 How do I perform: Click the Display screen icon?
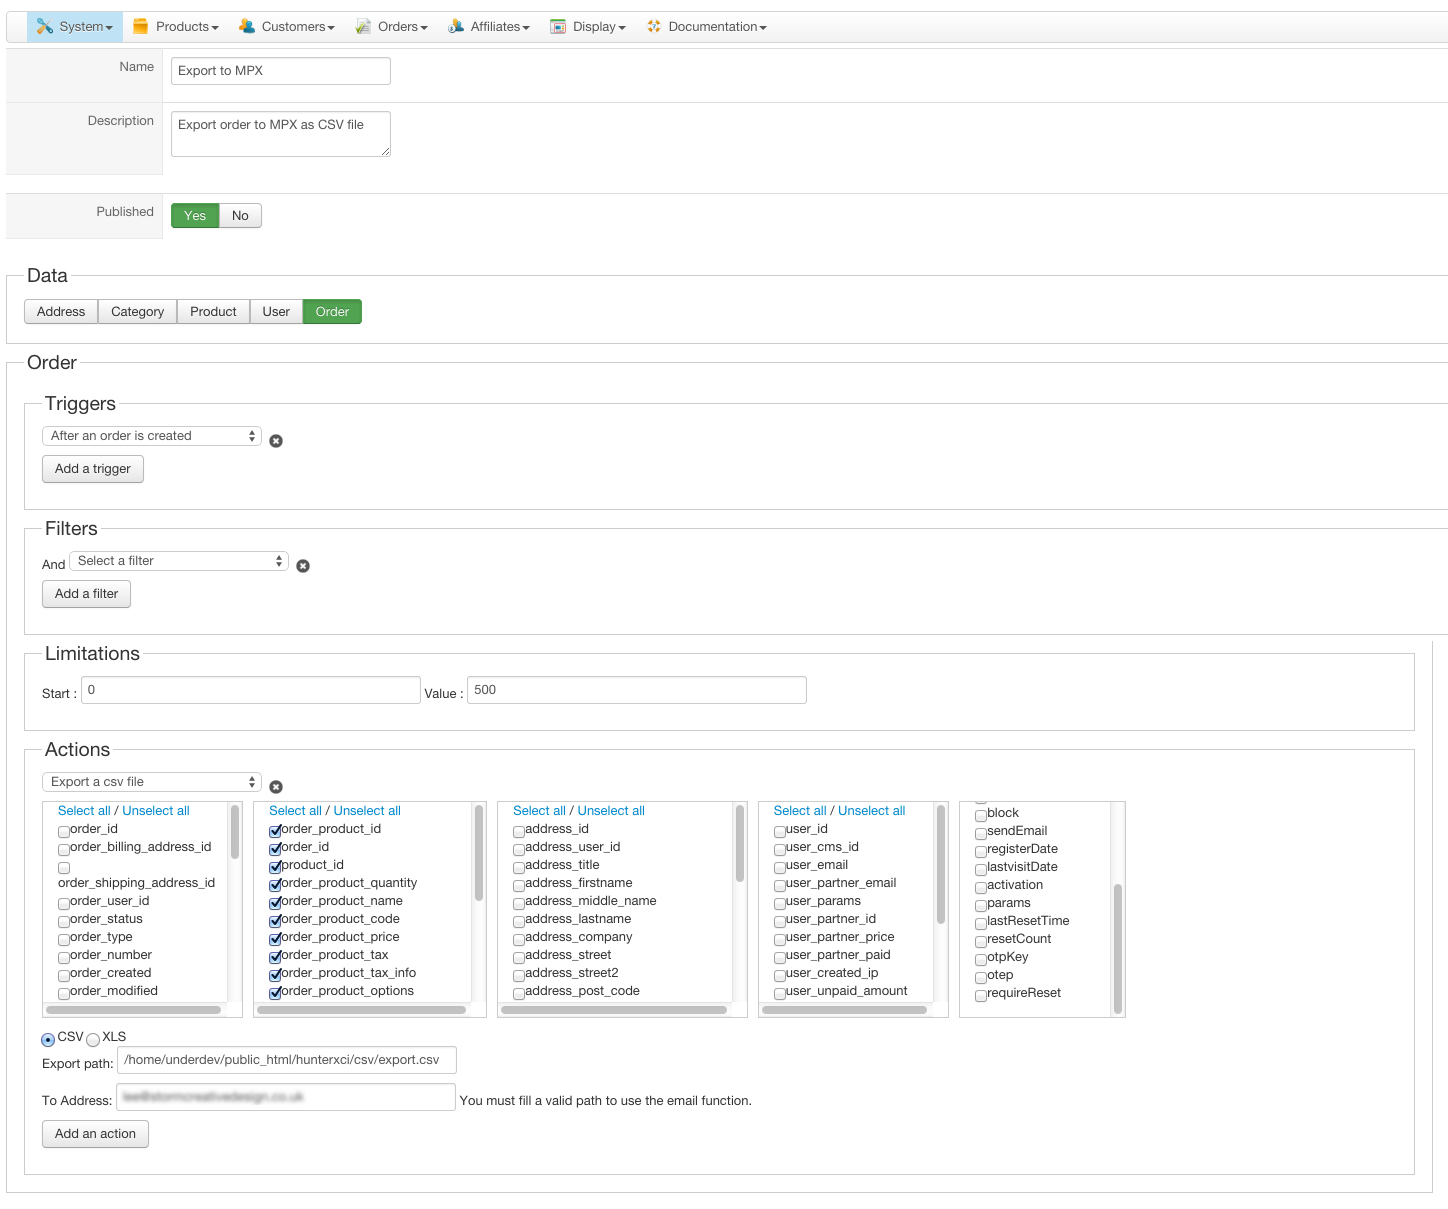(x=558, y=27)
